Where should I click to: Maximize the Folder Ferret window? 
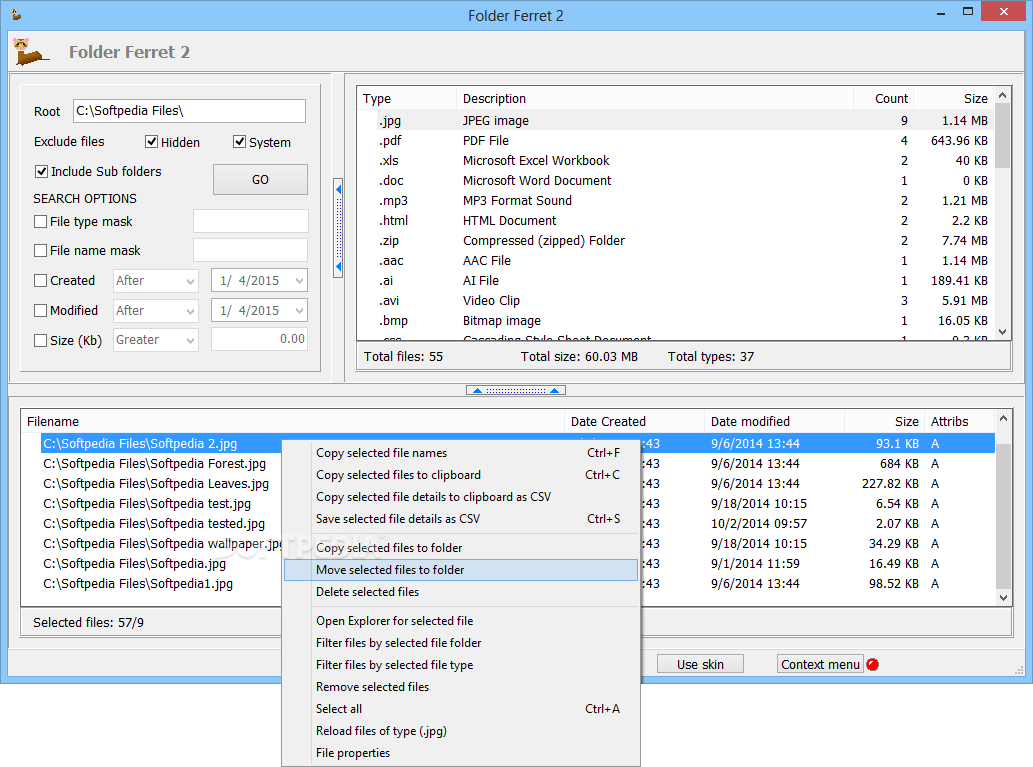click(x=967, y=11)
